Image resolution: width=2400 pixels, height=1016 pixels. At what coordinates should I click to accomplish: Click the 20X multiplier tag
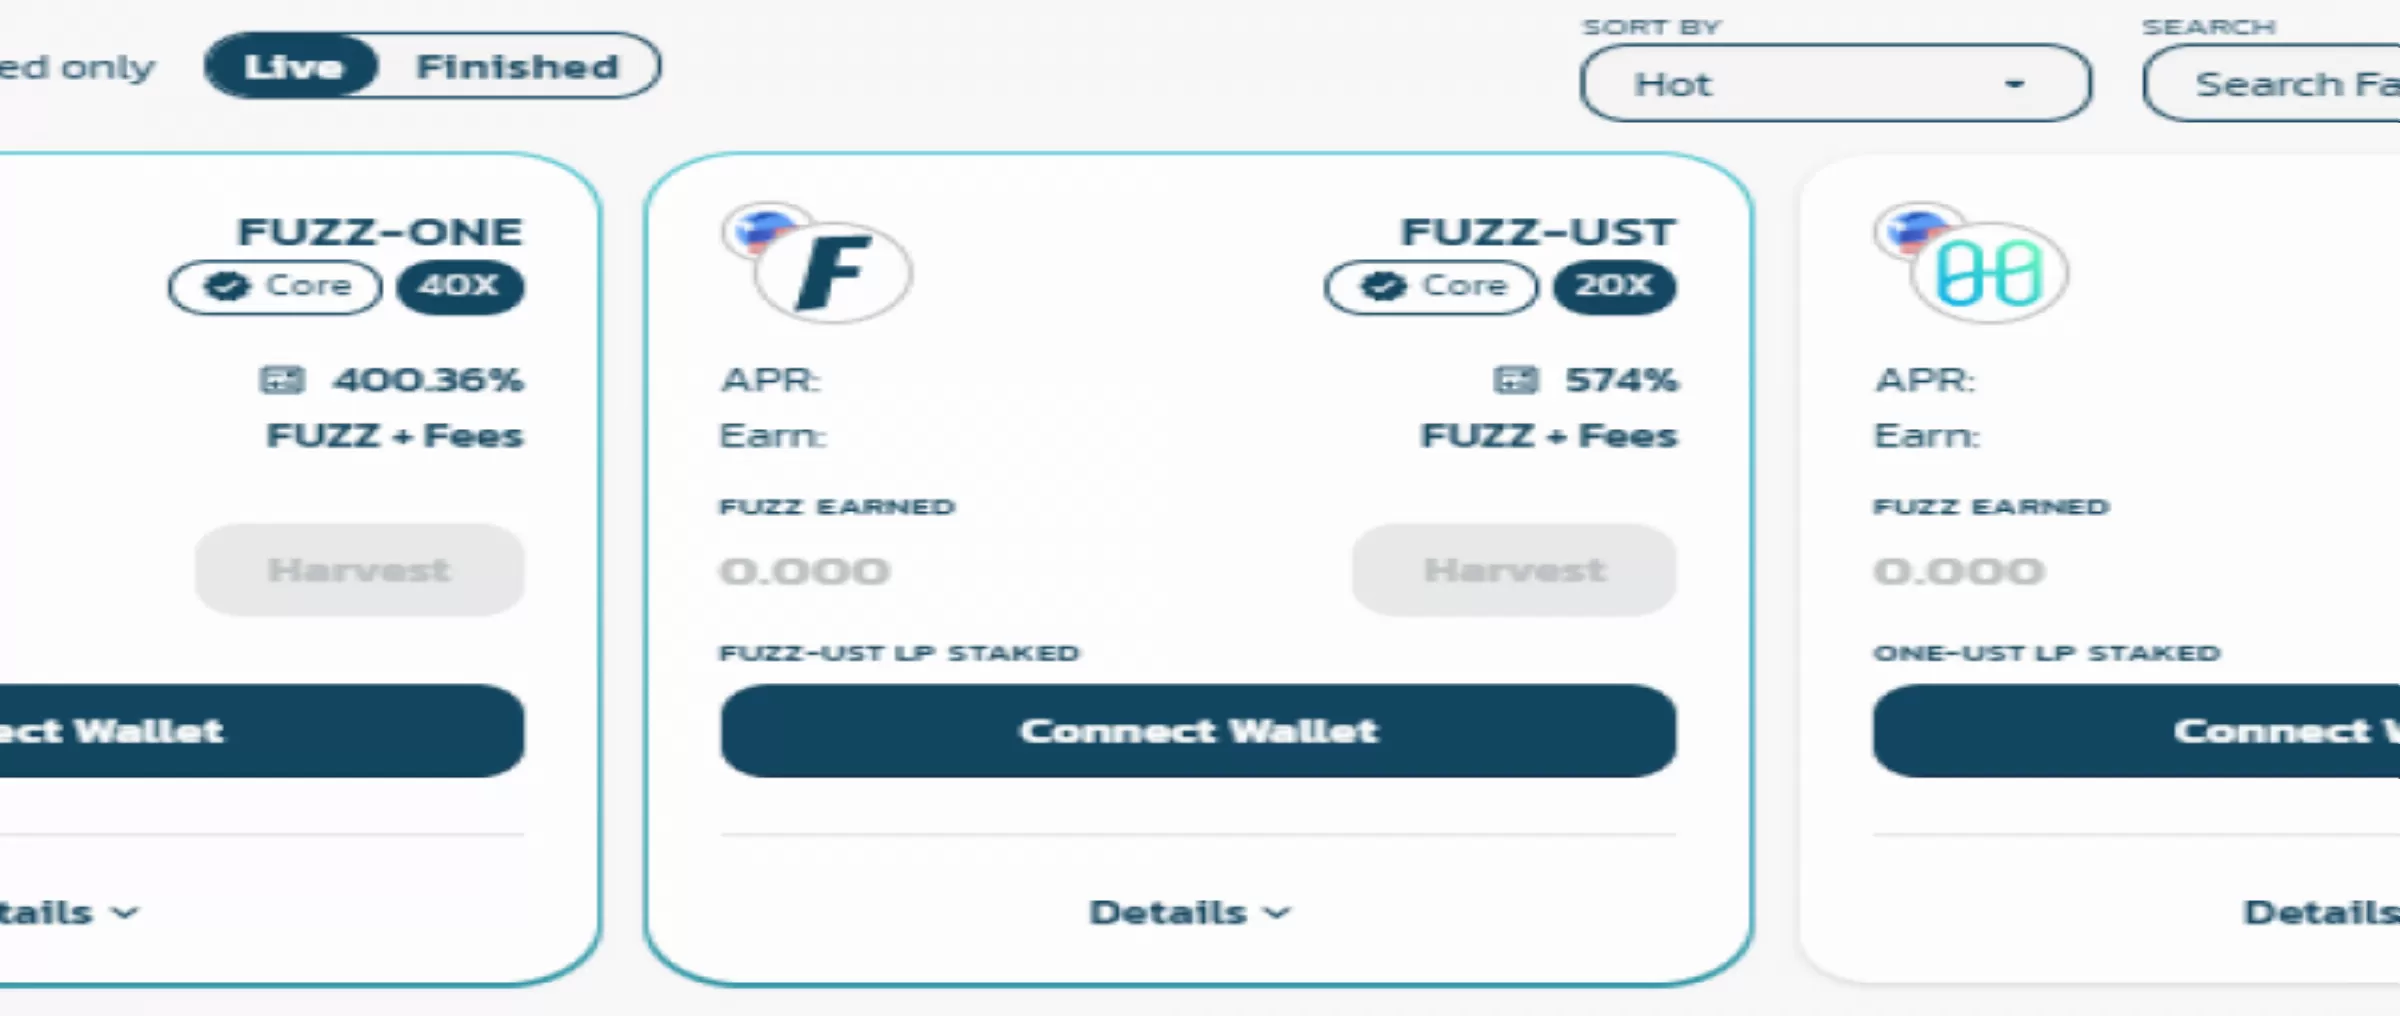click(1614, 287)
